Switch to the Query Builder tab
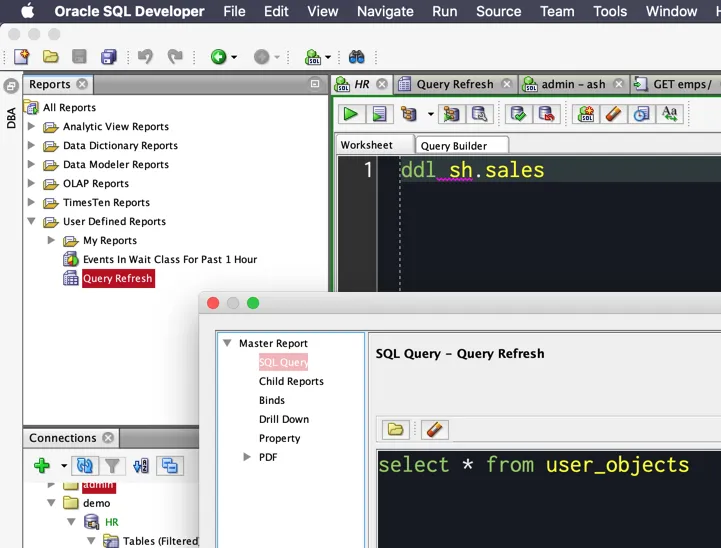 coord(454,146)
